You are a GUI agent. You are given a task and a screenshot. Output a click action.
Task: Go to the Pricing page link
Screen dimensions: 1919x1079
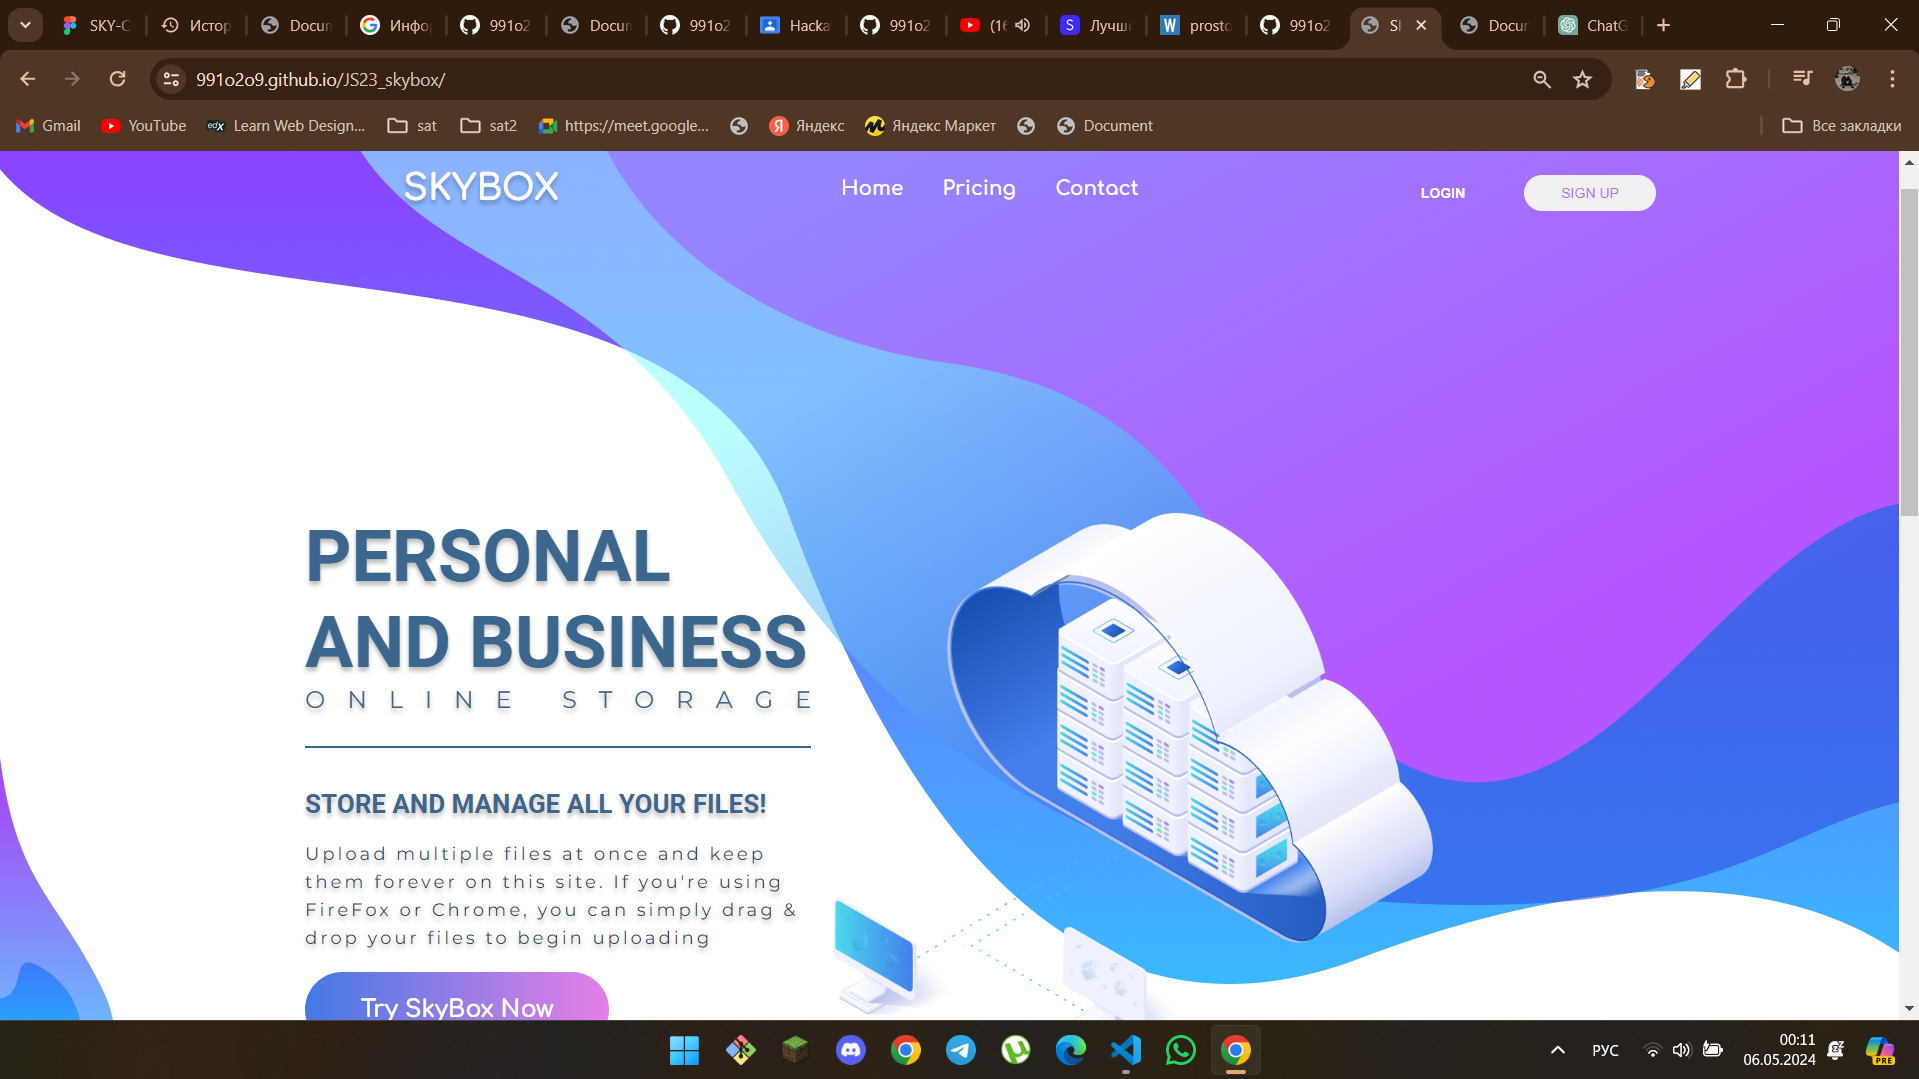tap(979, 188)
